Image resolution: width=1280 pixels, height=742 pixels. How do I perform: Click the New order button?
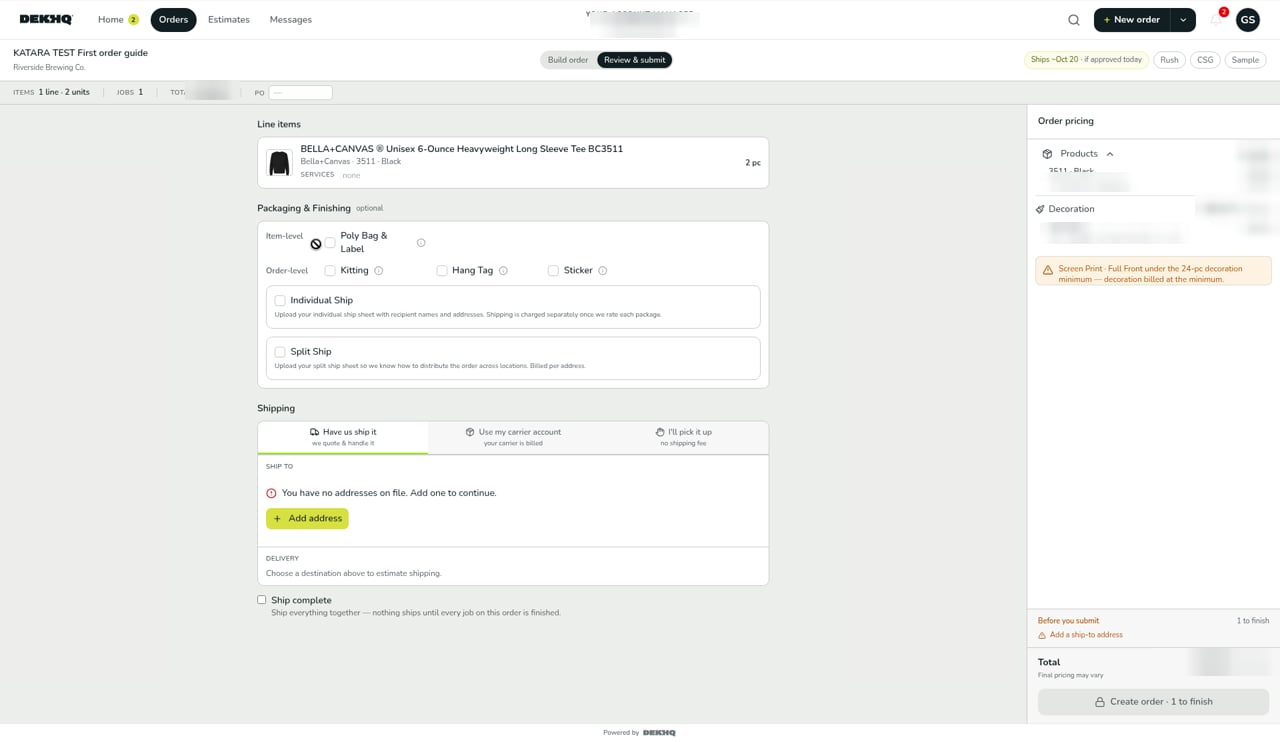1132,20
